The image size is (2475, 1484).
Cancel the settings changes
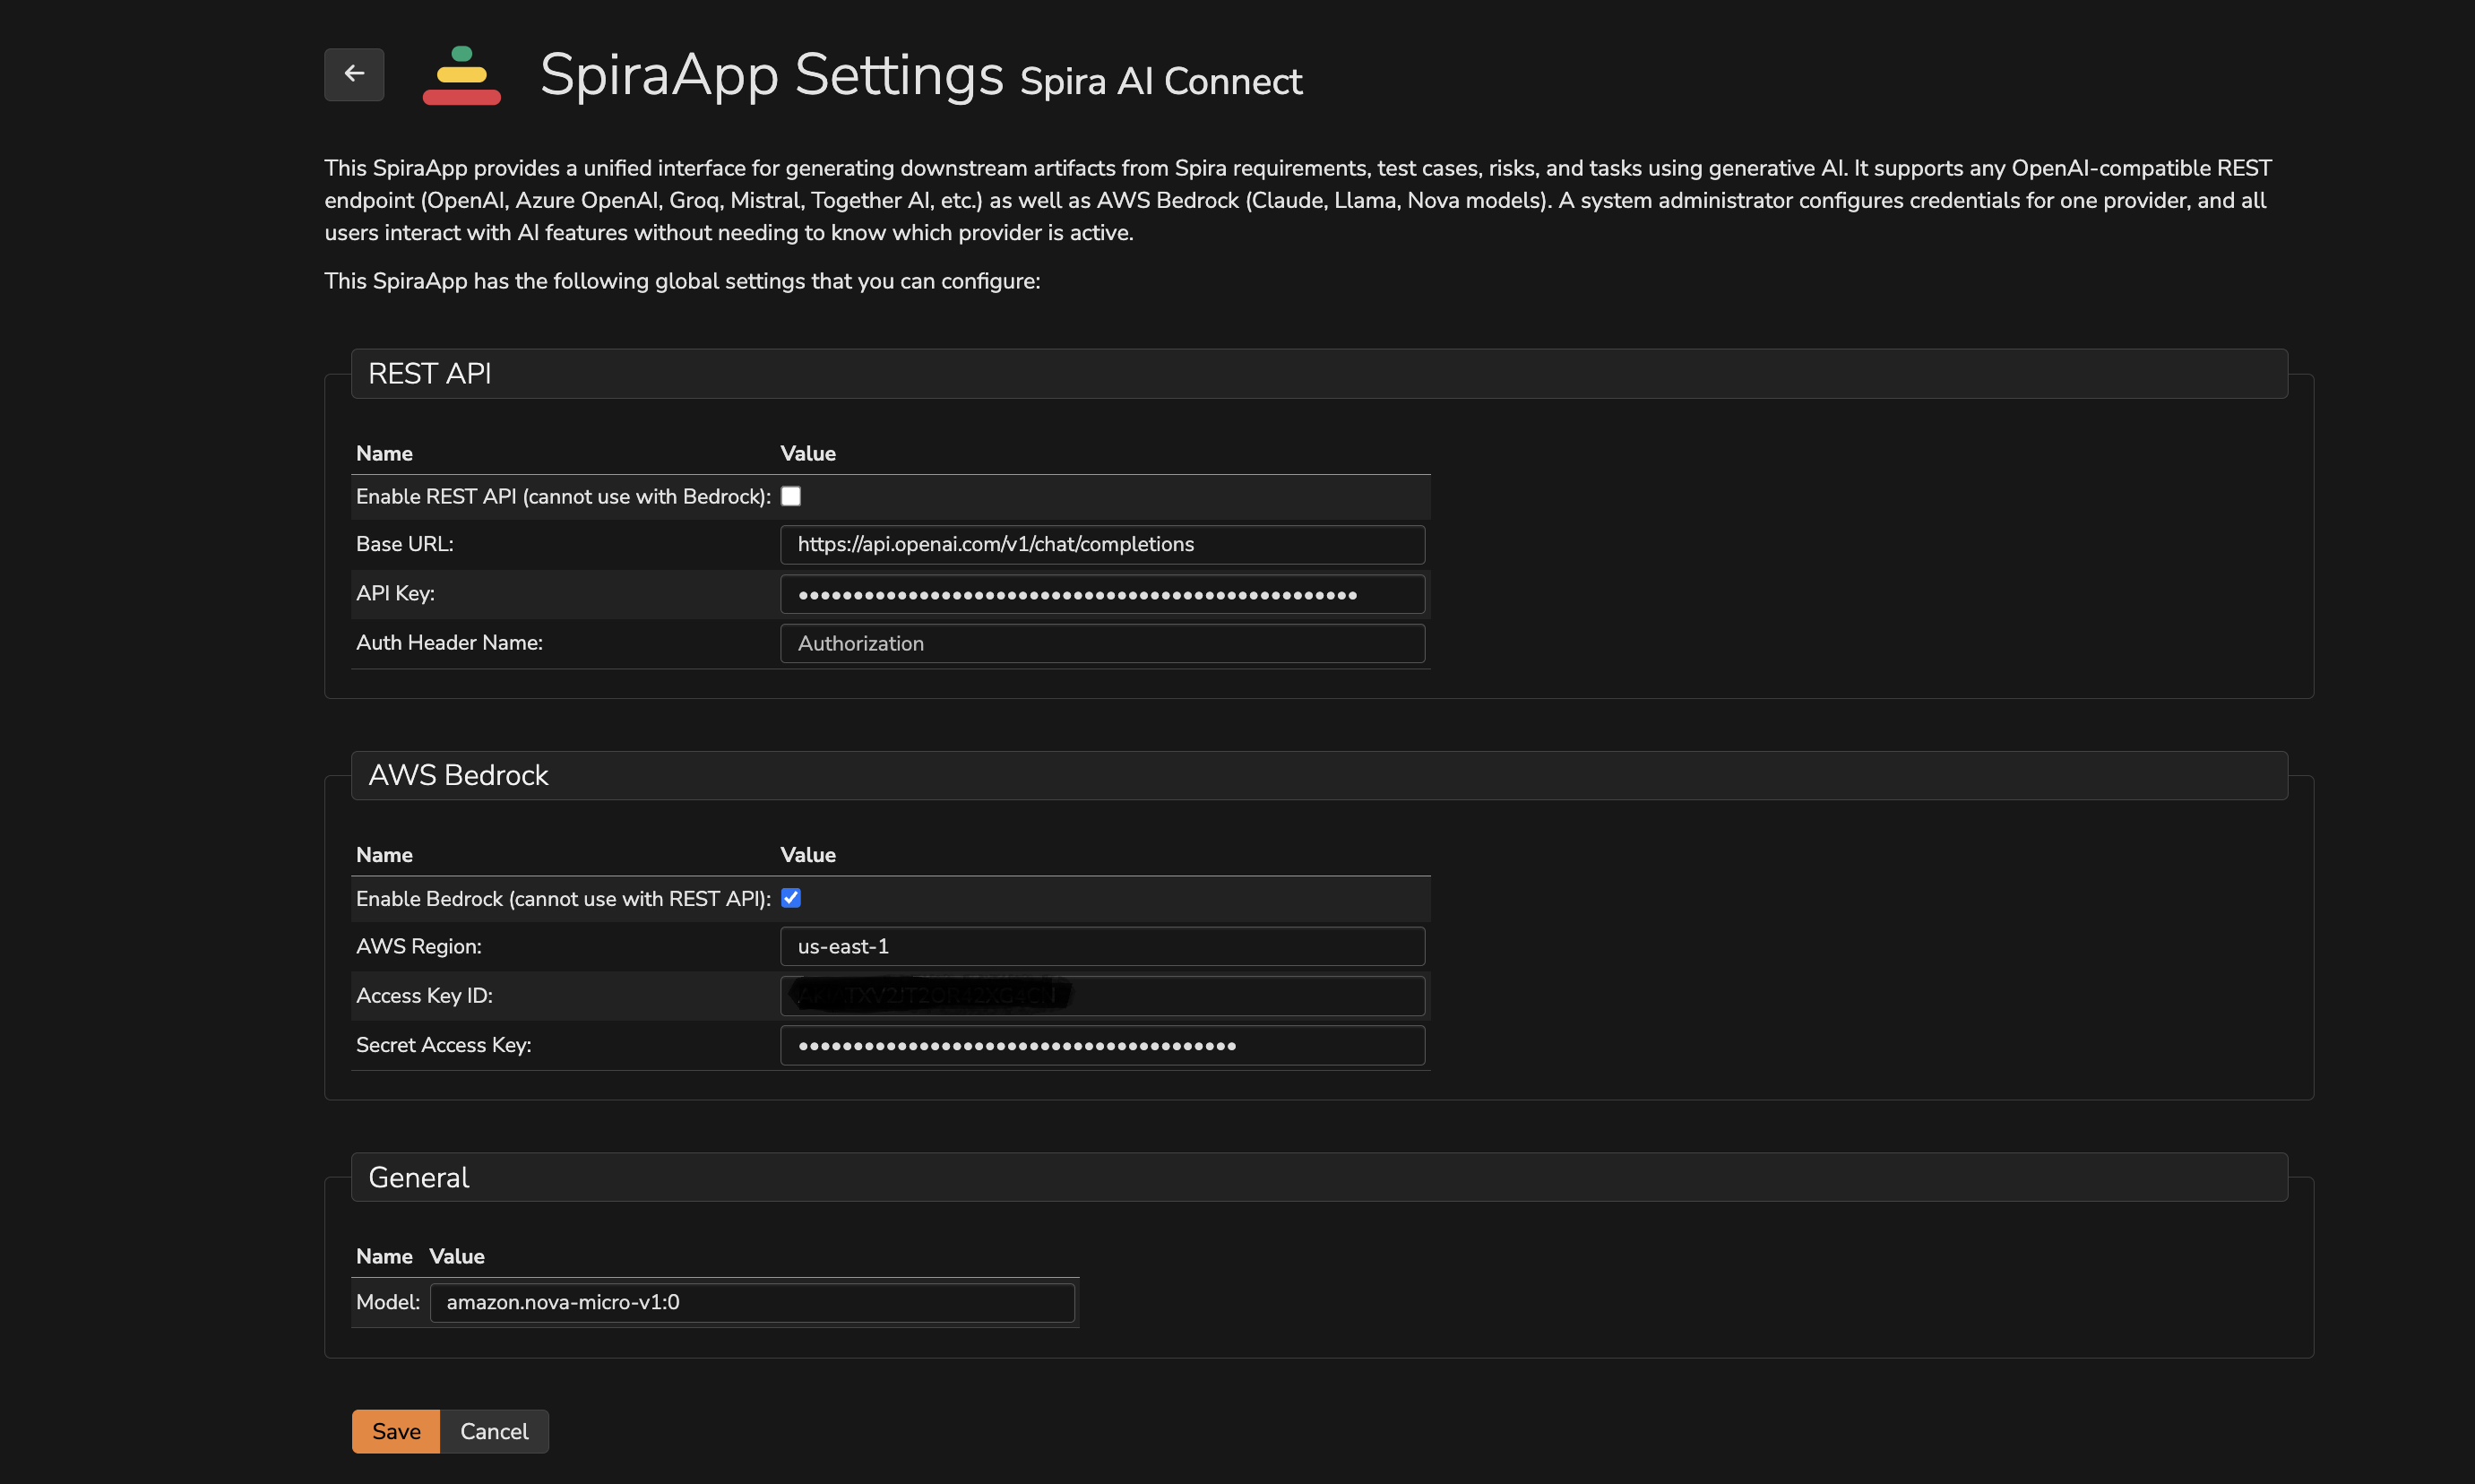(x=494, y=1431)
